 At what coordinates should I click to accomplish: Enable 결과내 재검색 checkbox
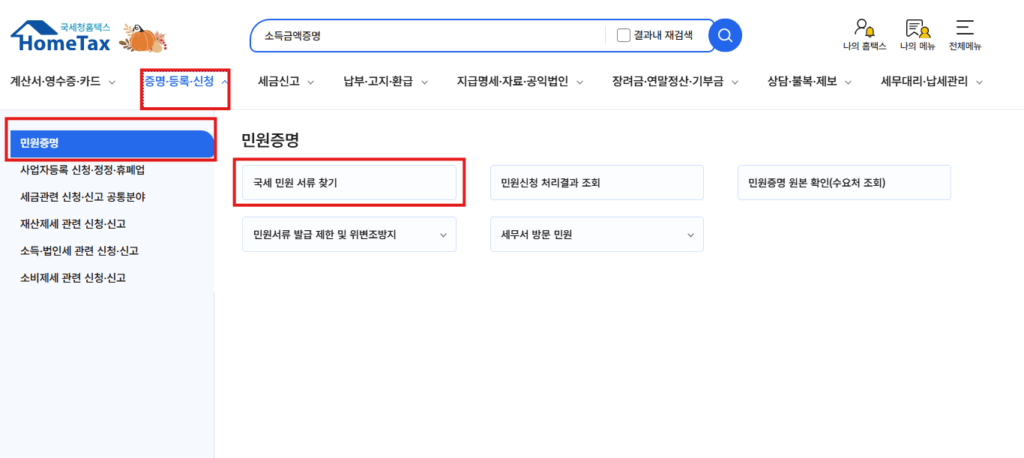tap(624, 36)
